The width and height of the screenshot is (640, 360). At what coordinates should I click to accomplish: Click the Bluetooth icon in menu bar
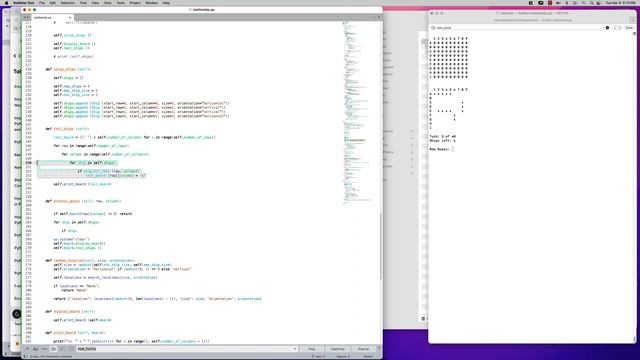(567, 3)
